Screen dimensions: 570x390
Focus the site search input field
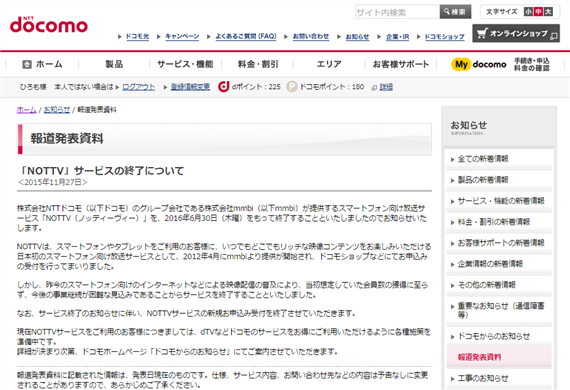(397, 12)
